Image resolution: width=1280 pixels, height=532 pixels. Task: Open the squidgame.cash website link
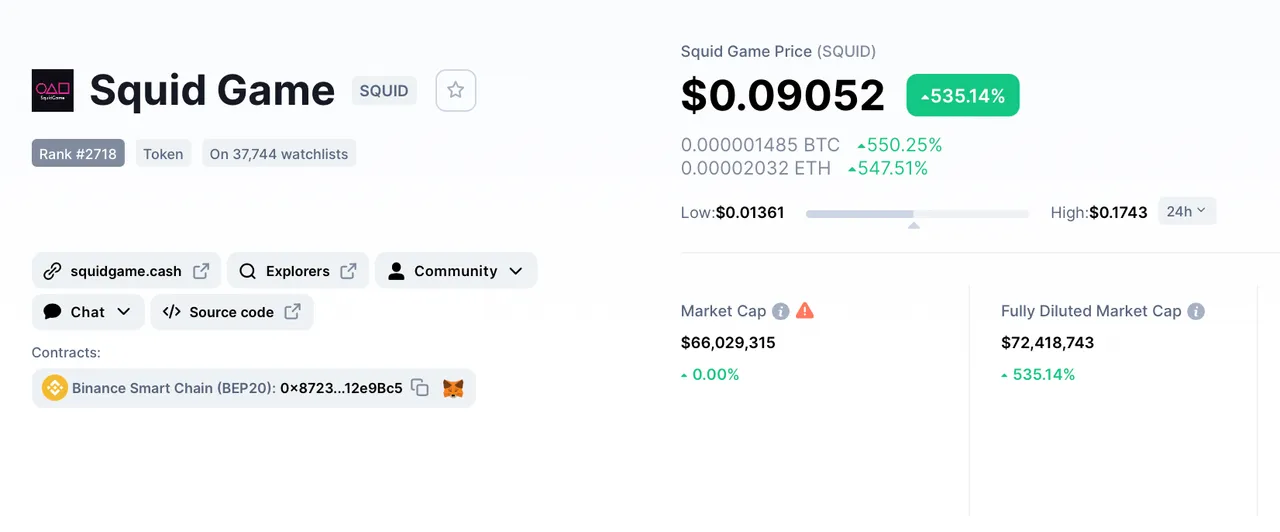point(126,271)
